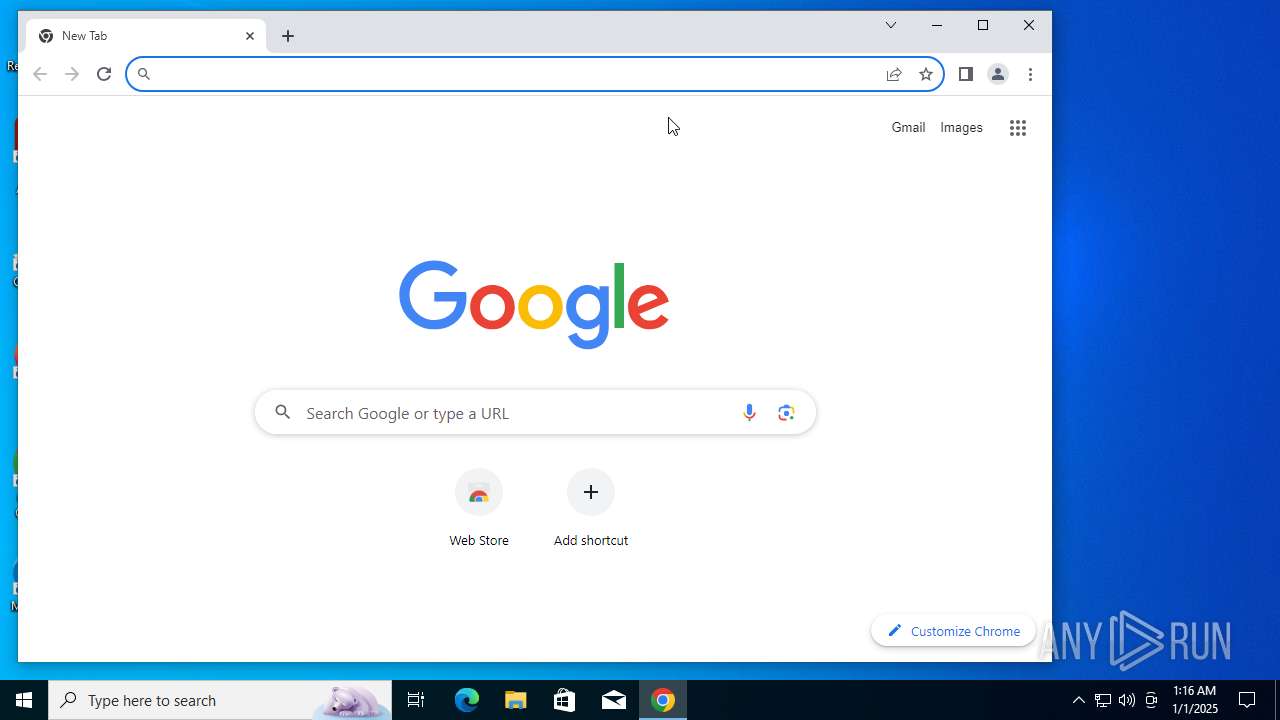The image size is (1280, 720).
Task: Go back using the back arrow
Action: tap(40, 74)
